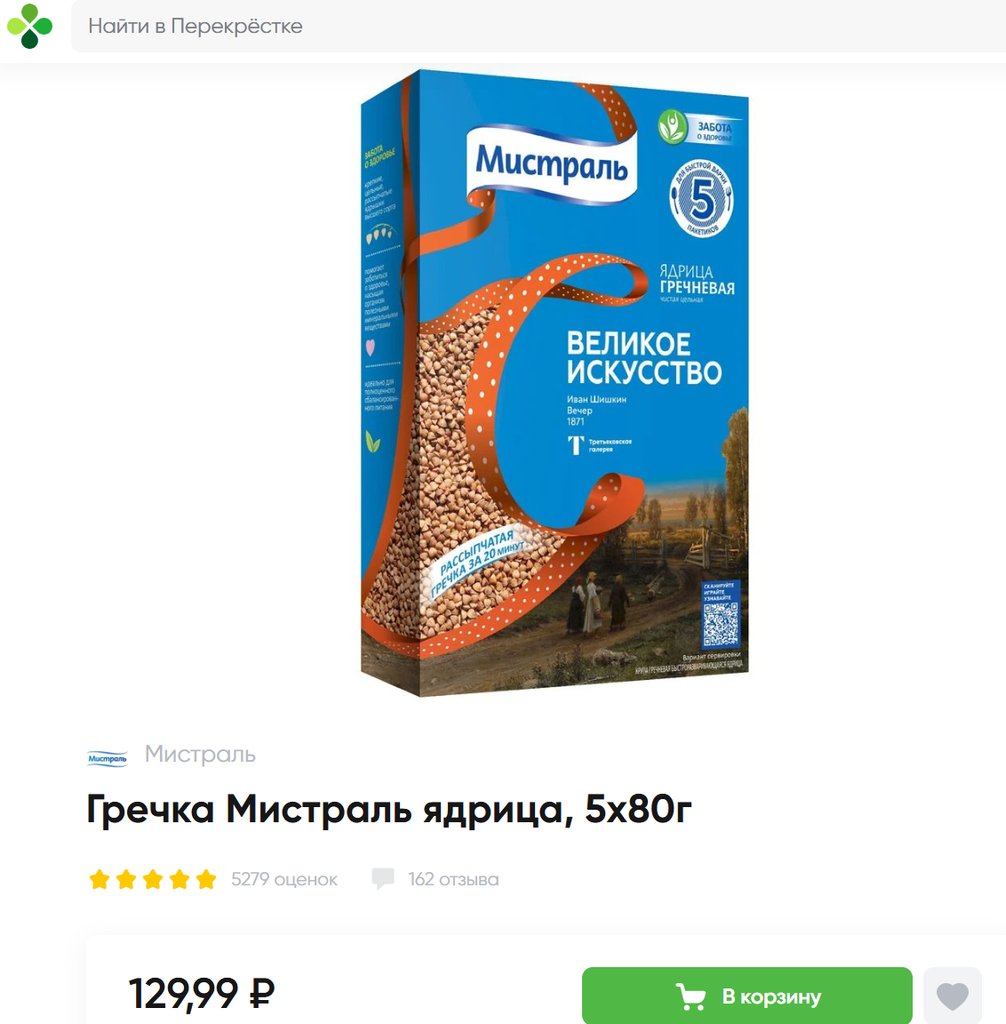Screen dimensions: 1006x1024
Task: Select the second rating star
Action: point(126,879)
